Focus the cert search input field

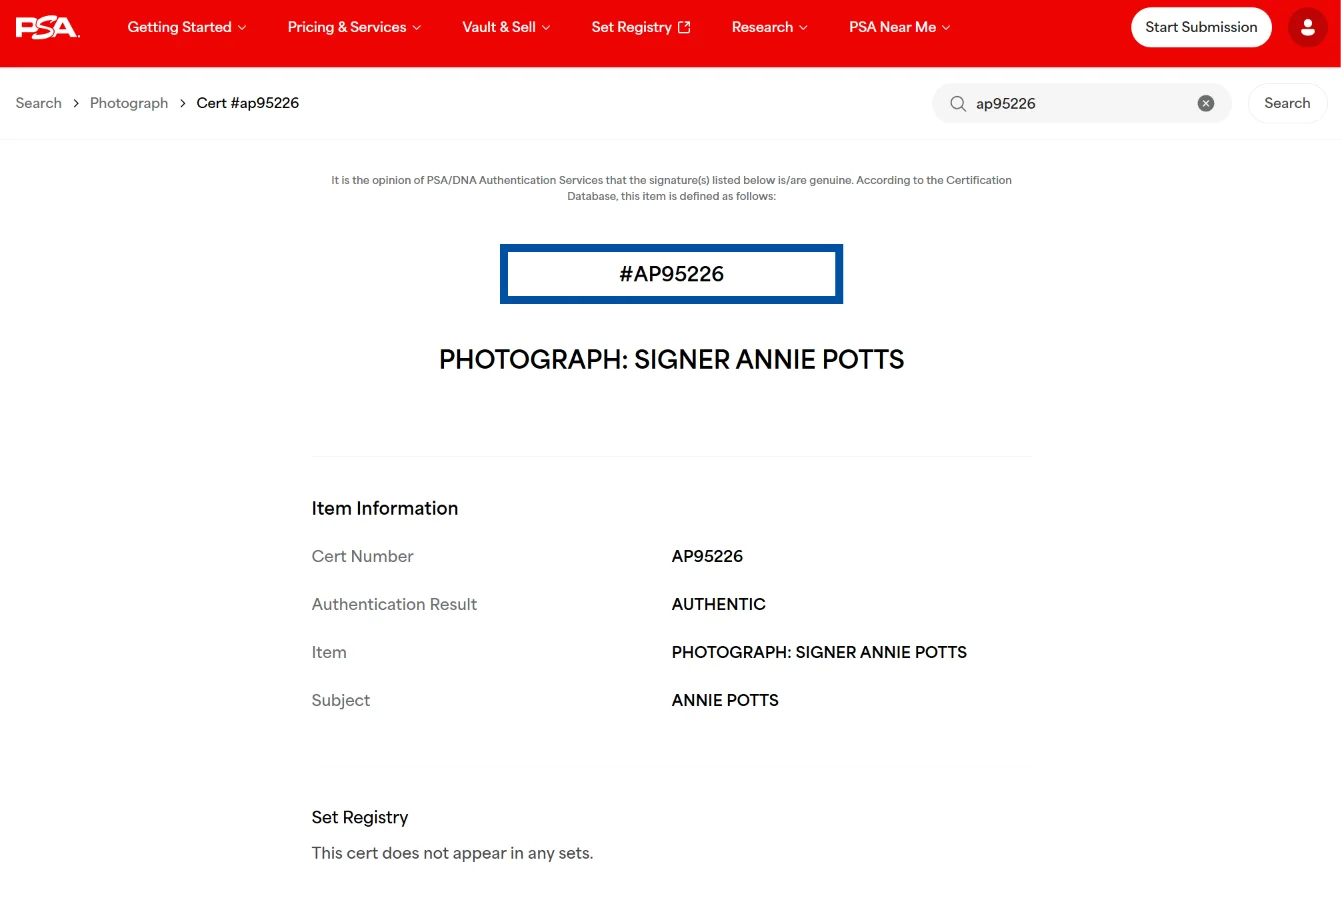pos(1080,103)
